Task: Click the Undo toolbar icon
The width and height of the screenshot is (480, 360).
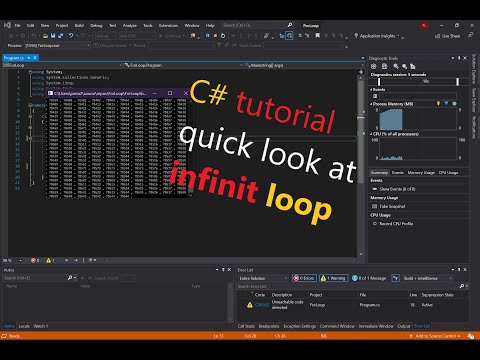Action: click(71, 36)
